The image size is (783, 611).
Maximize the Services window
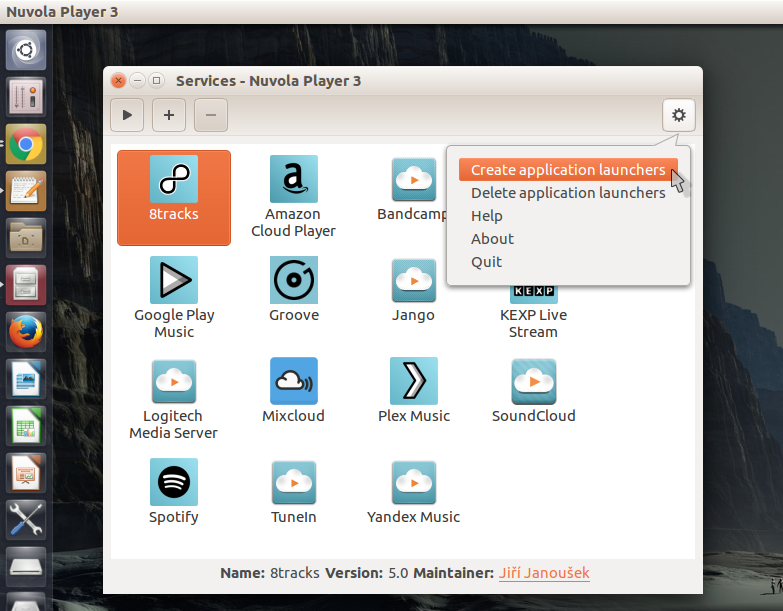click(x=156, y=80)
